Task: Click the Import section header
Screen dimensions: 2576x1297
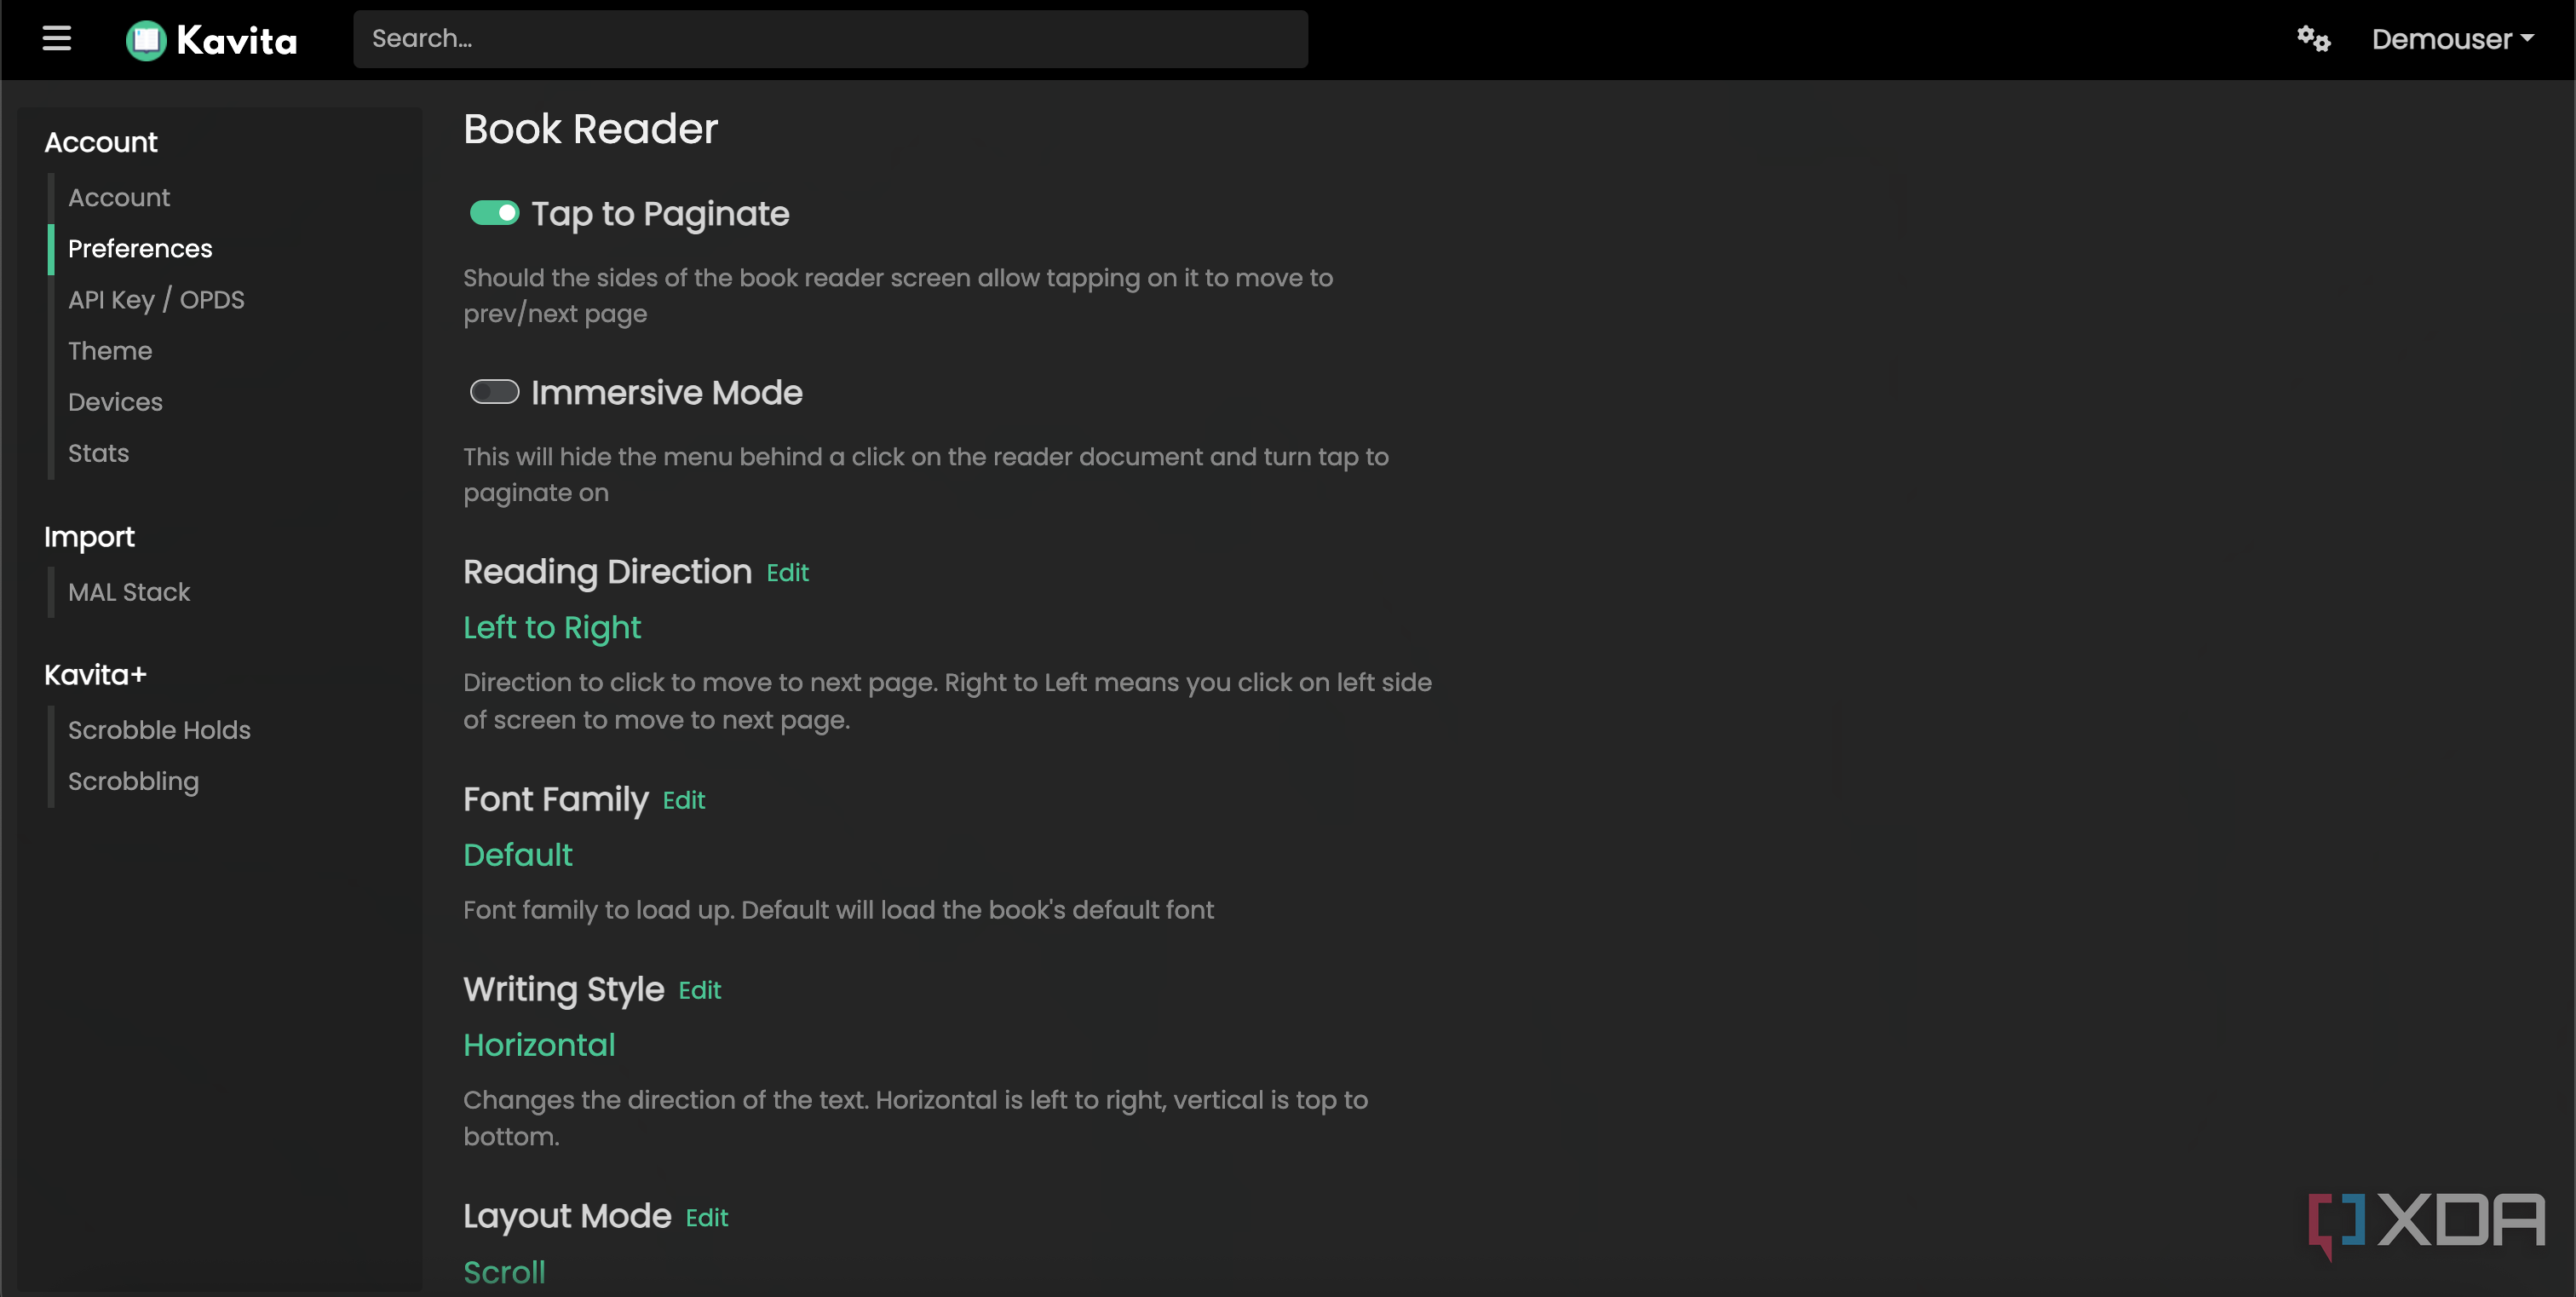Action: 89,538
